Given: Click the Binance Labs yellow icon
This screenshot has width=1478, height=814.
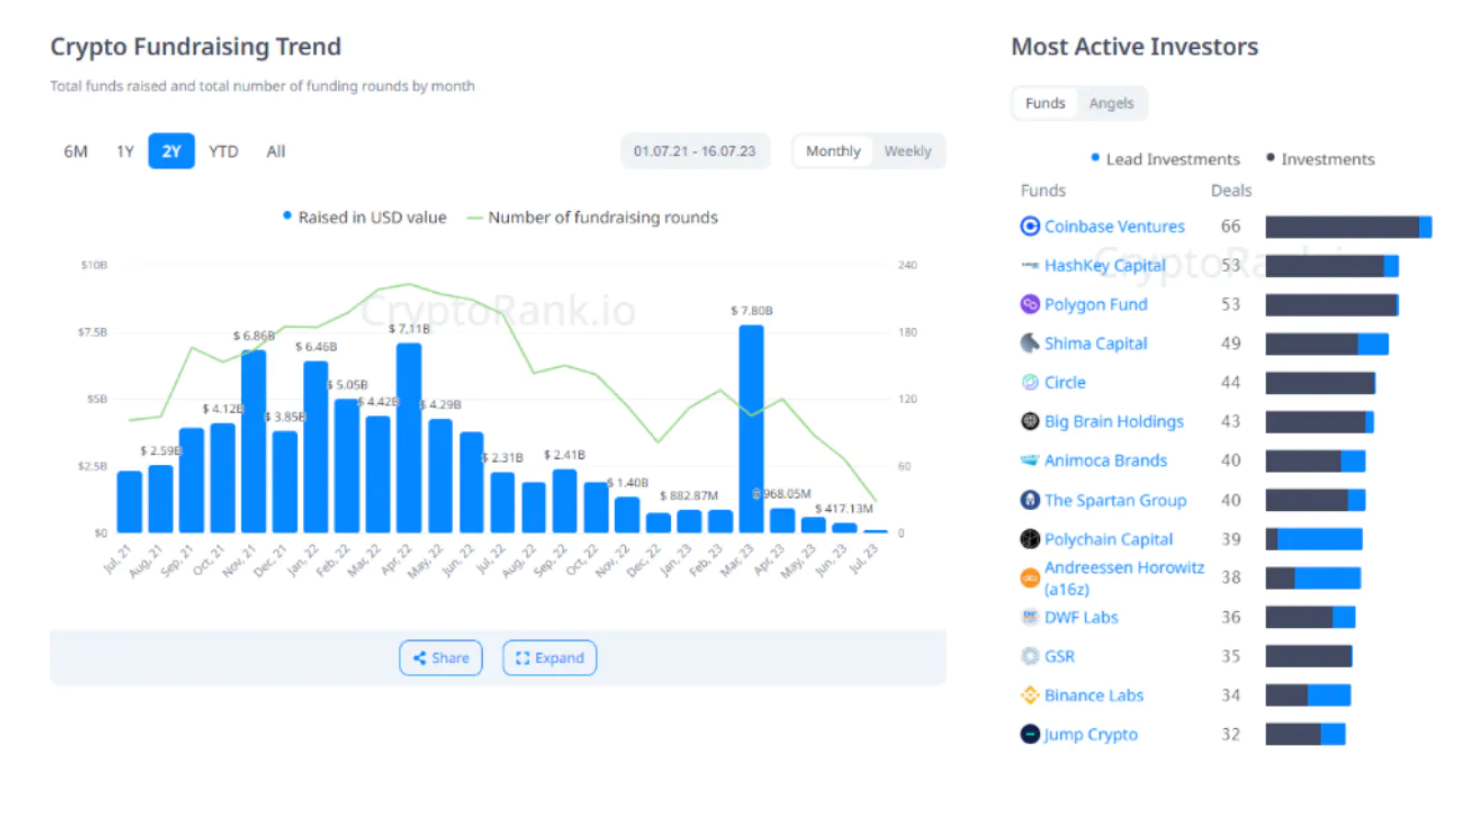Looking at the screenshot, I should coord(1029,695).
